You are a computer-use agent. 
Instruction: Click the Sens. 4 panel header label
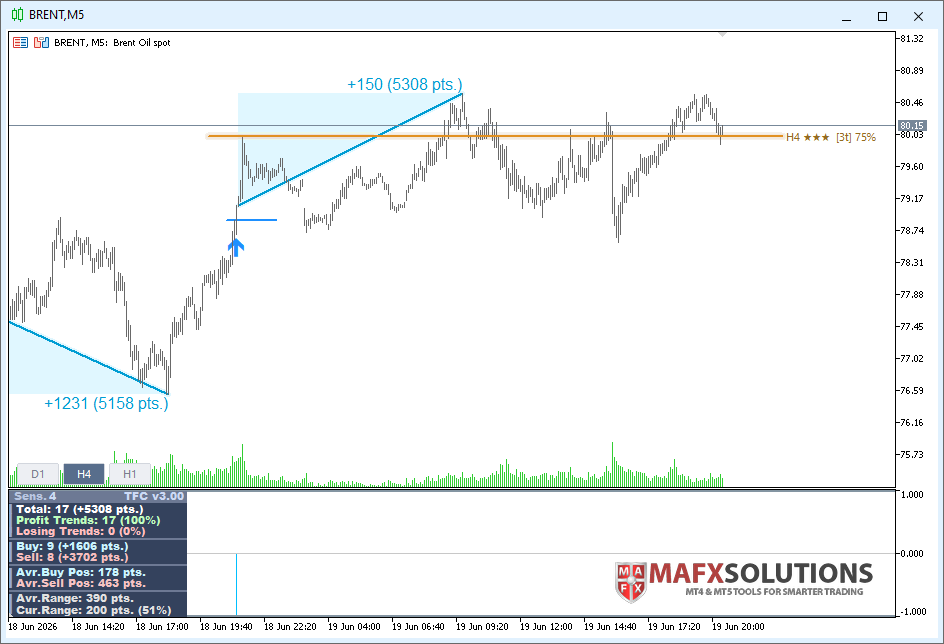[x=35, y=497]
